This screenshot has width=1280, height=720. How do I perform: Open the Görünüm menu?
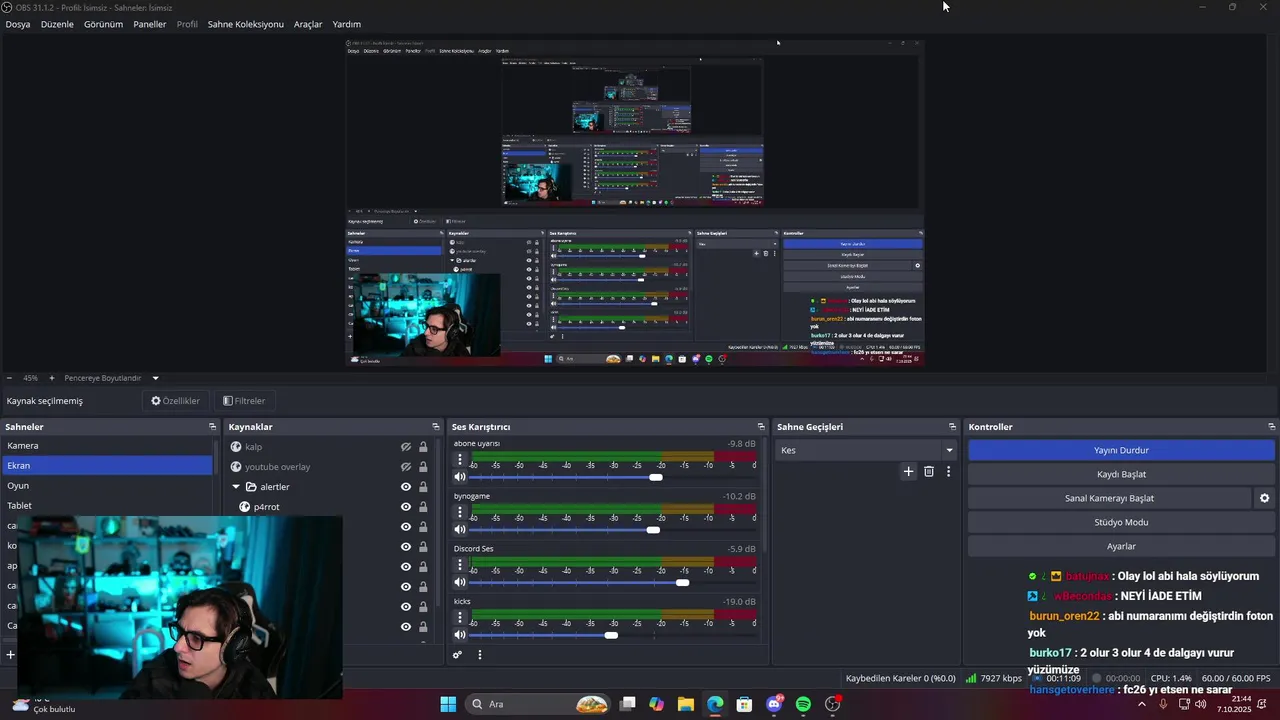pos(103,24)
